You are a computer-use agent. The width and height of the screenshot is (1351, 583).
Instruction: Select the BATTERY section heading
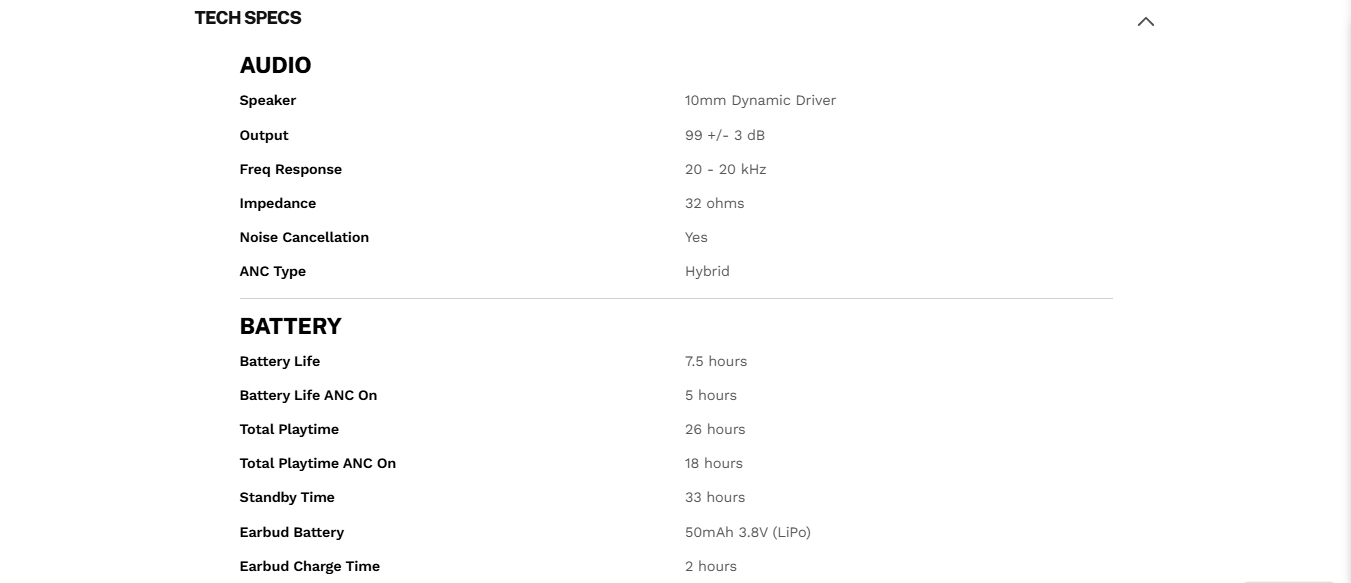(290, 327)
